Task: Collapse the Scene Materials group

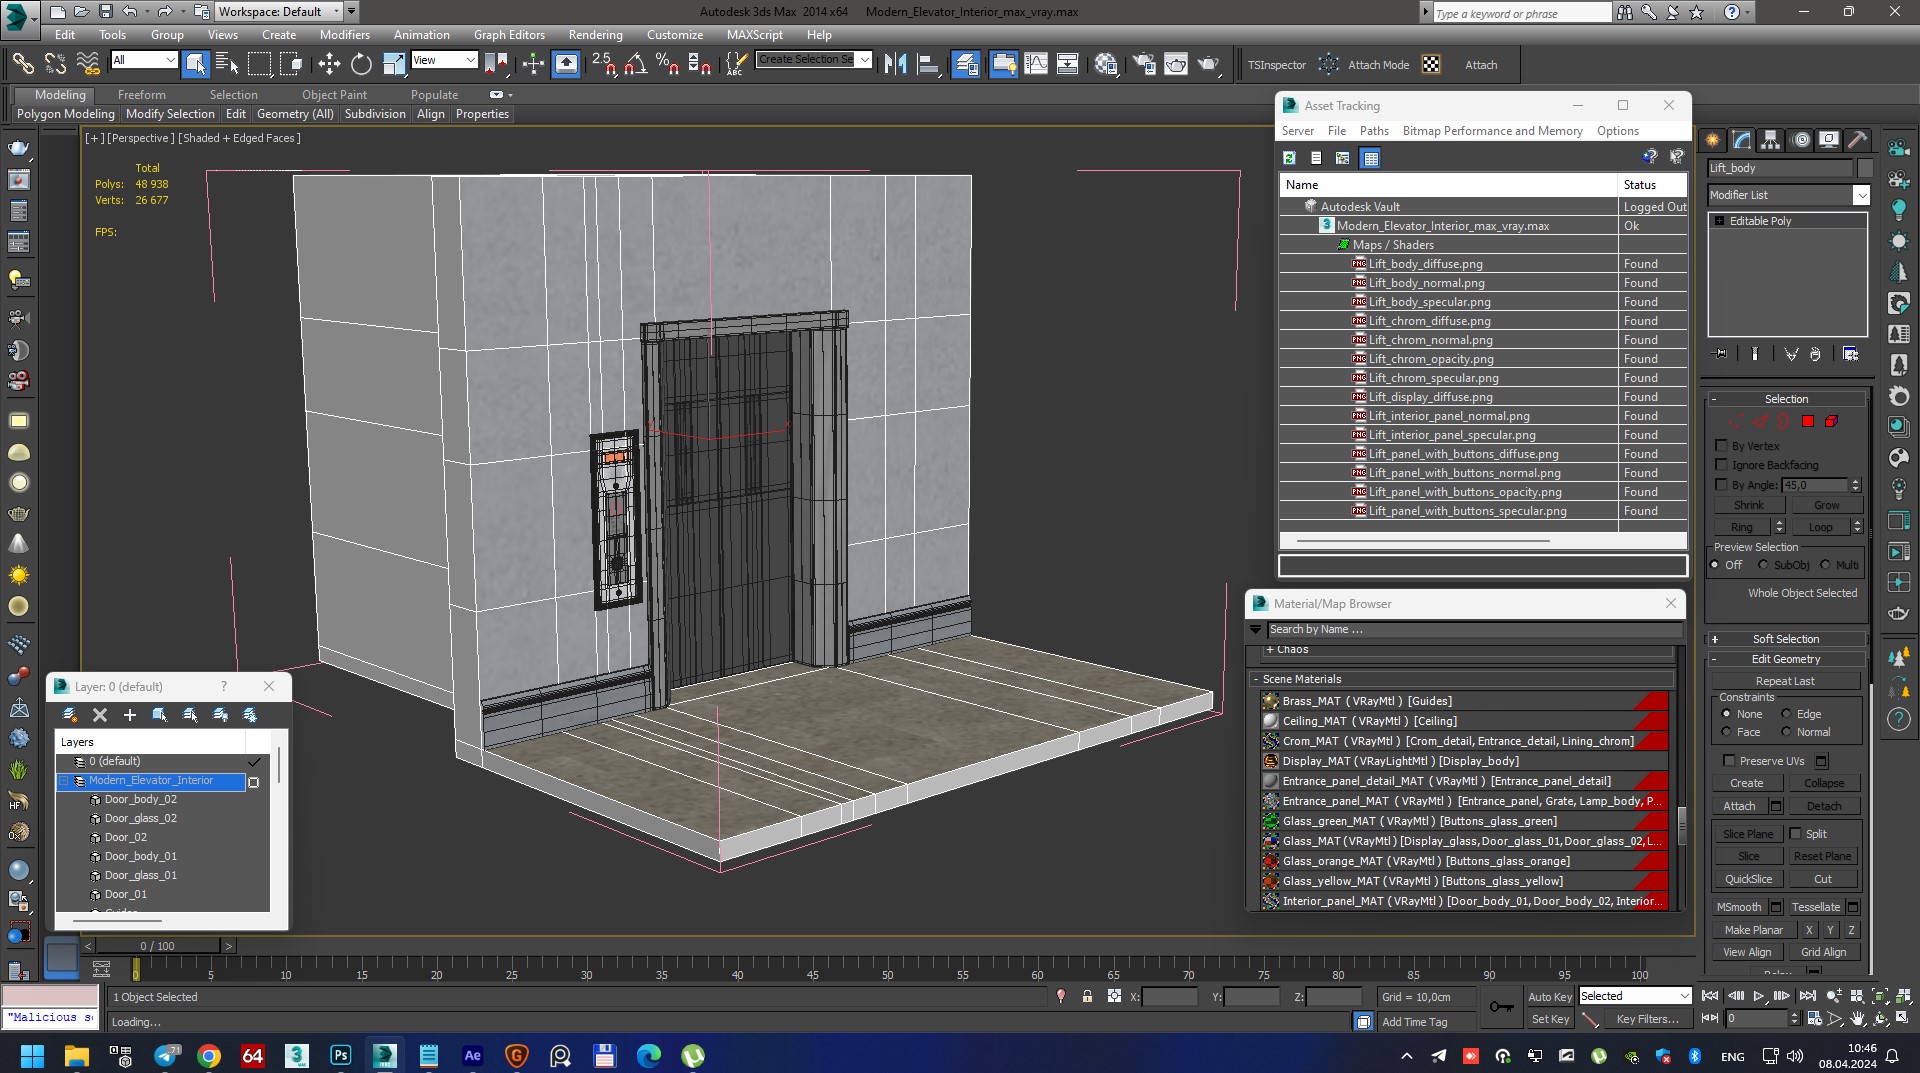Action: coord(1256,679)
